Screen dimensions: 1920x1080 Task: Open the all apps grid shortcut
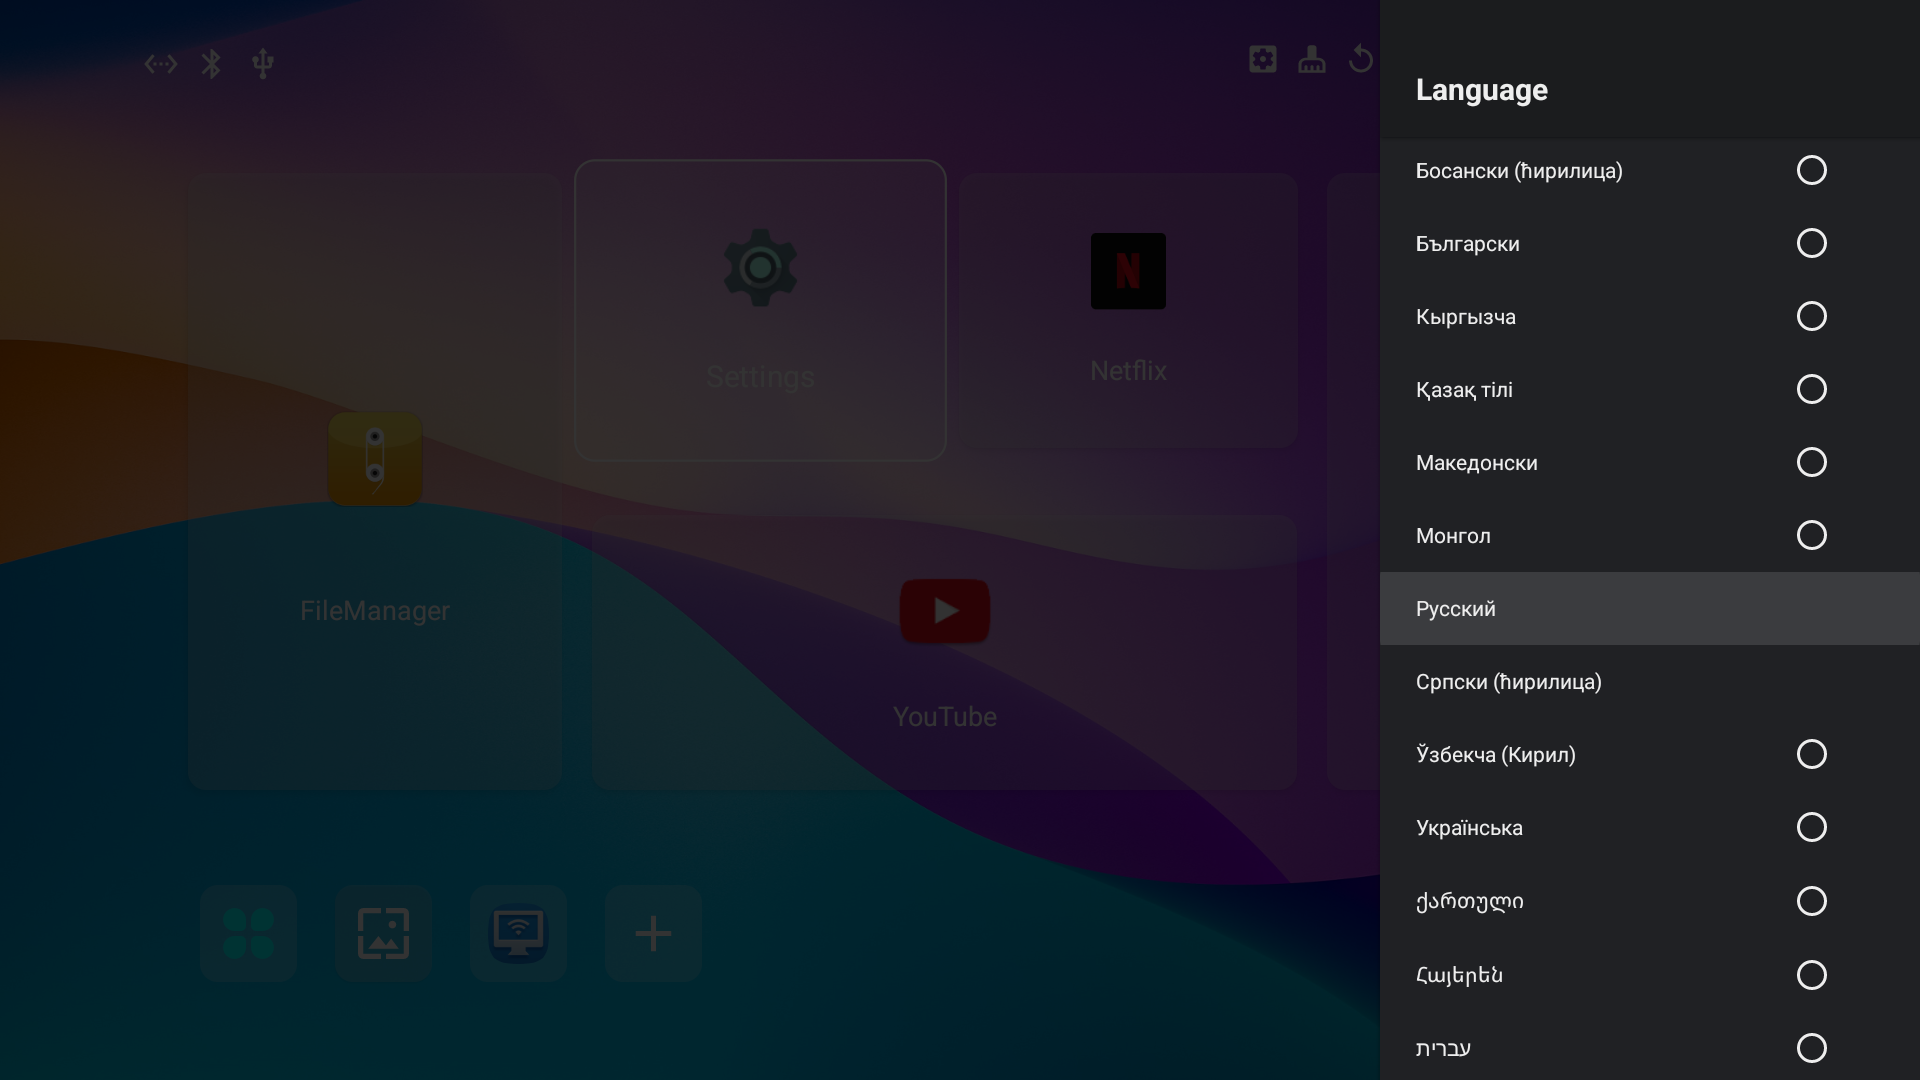[x=249, y=933]
